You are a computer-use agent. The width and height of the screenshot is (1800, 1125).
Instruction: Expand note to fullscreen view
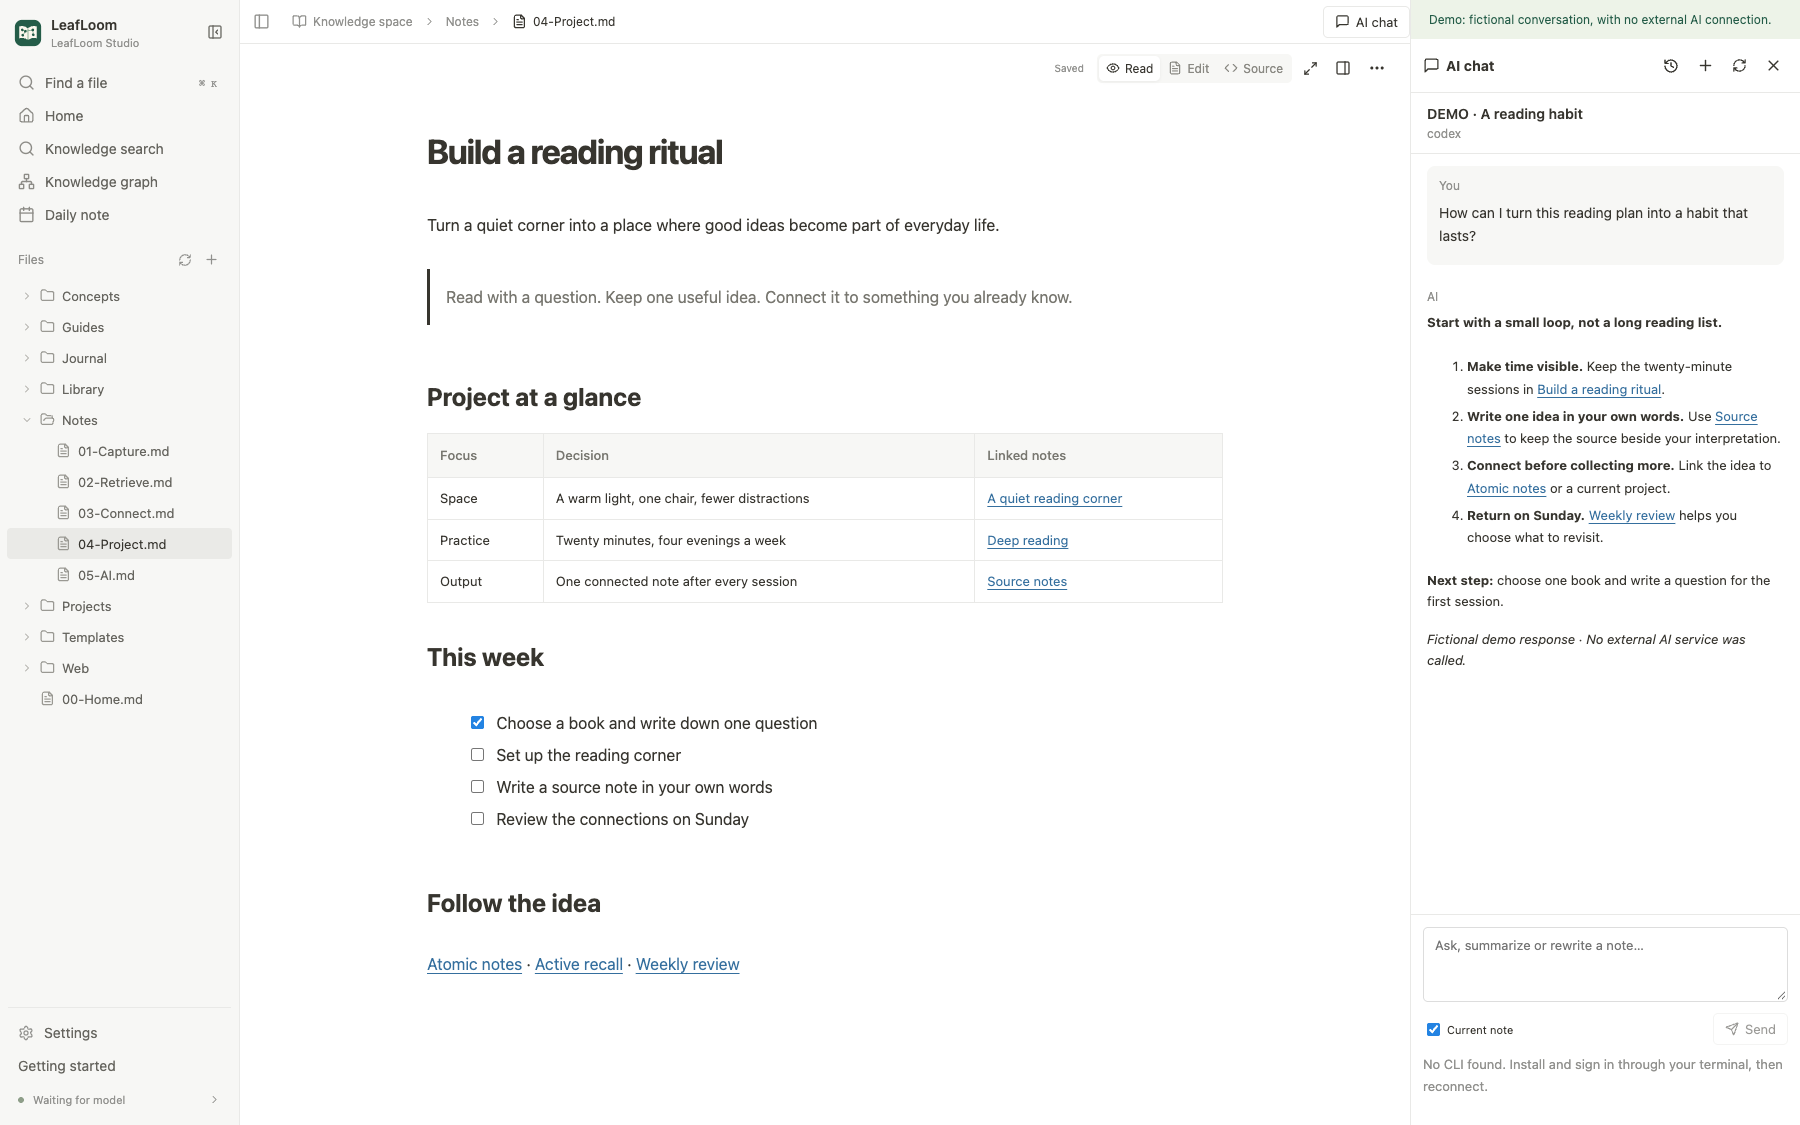click(1310, 68)
